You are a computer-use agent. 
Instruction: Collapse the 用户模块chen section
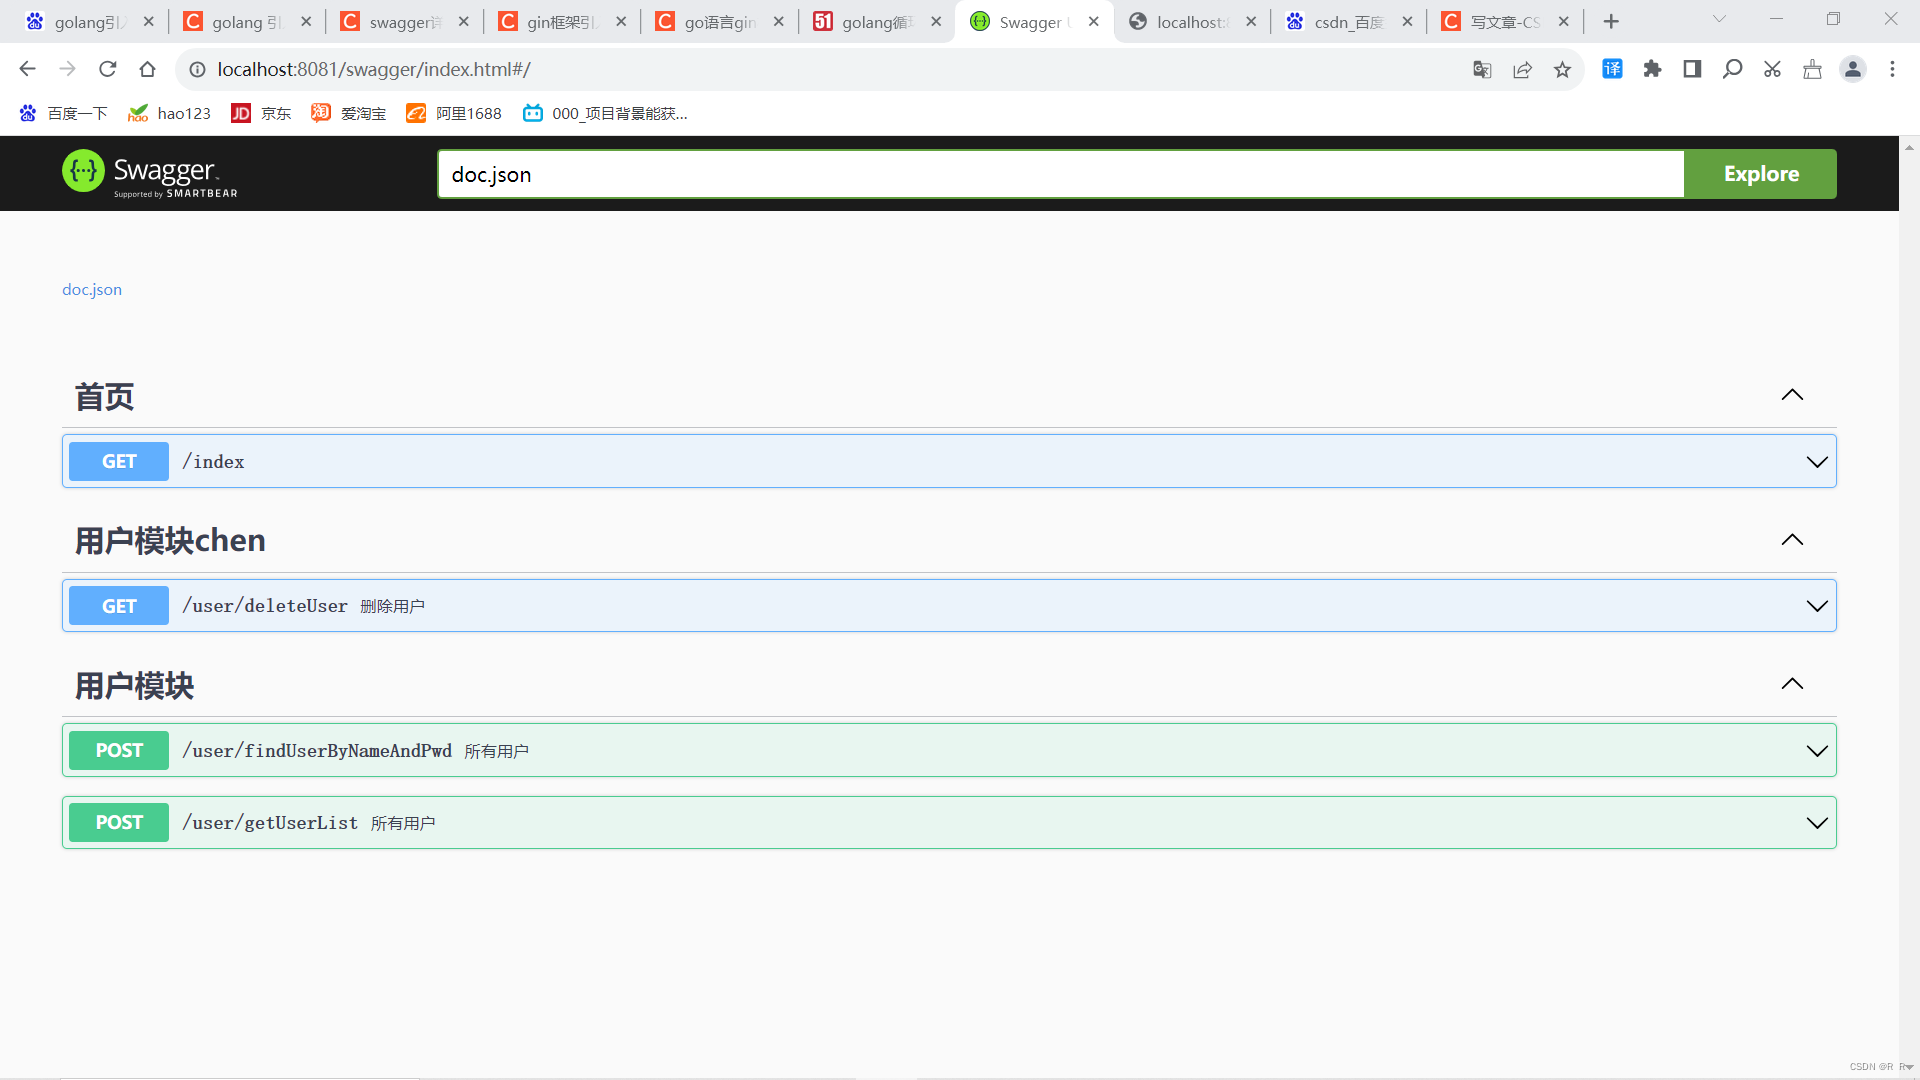click(1792, 540)
